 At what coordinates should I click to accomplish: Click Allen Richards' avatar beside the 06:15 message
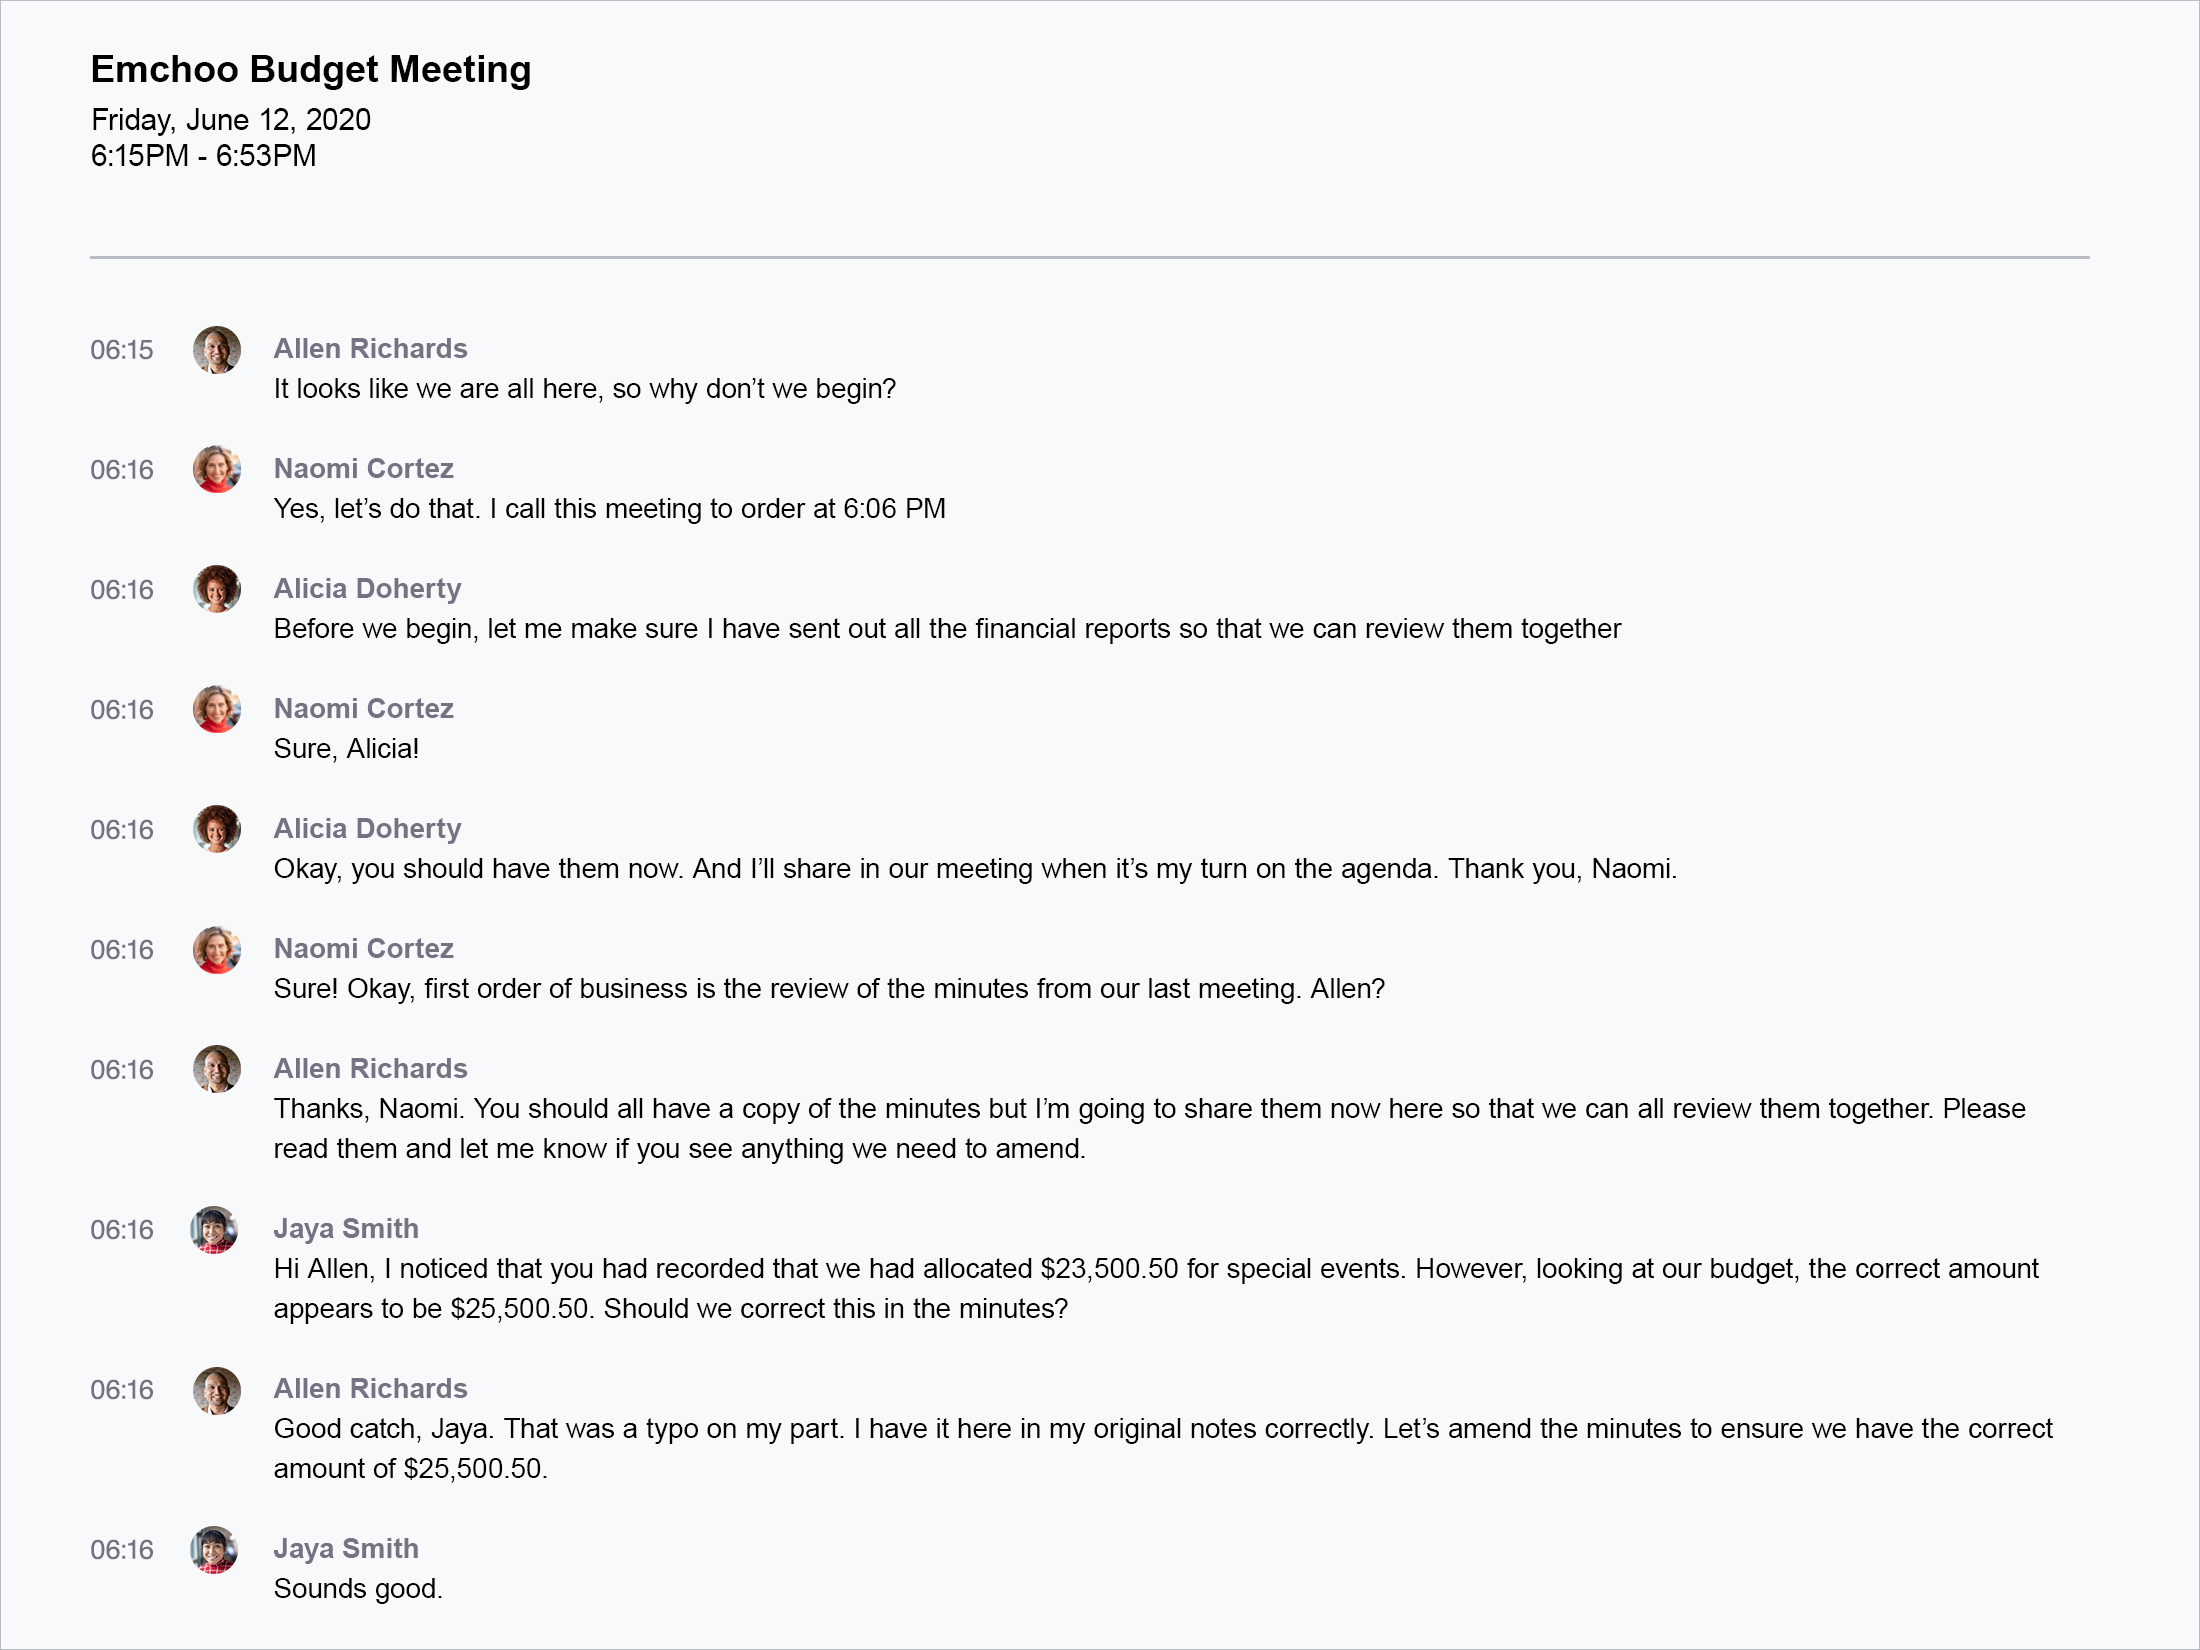tap(216, 350)
